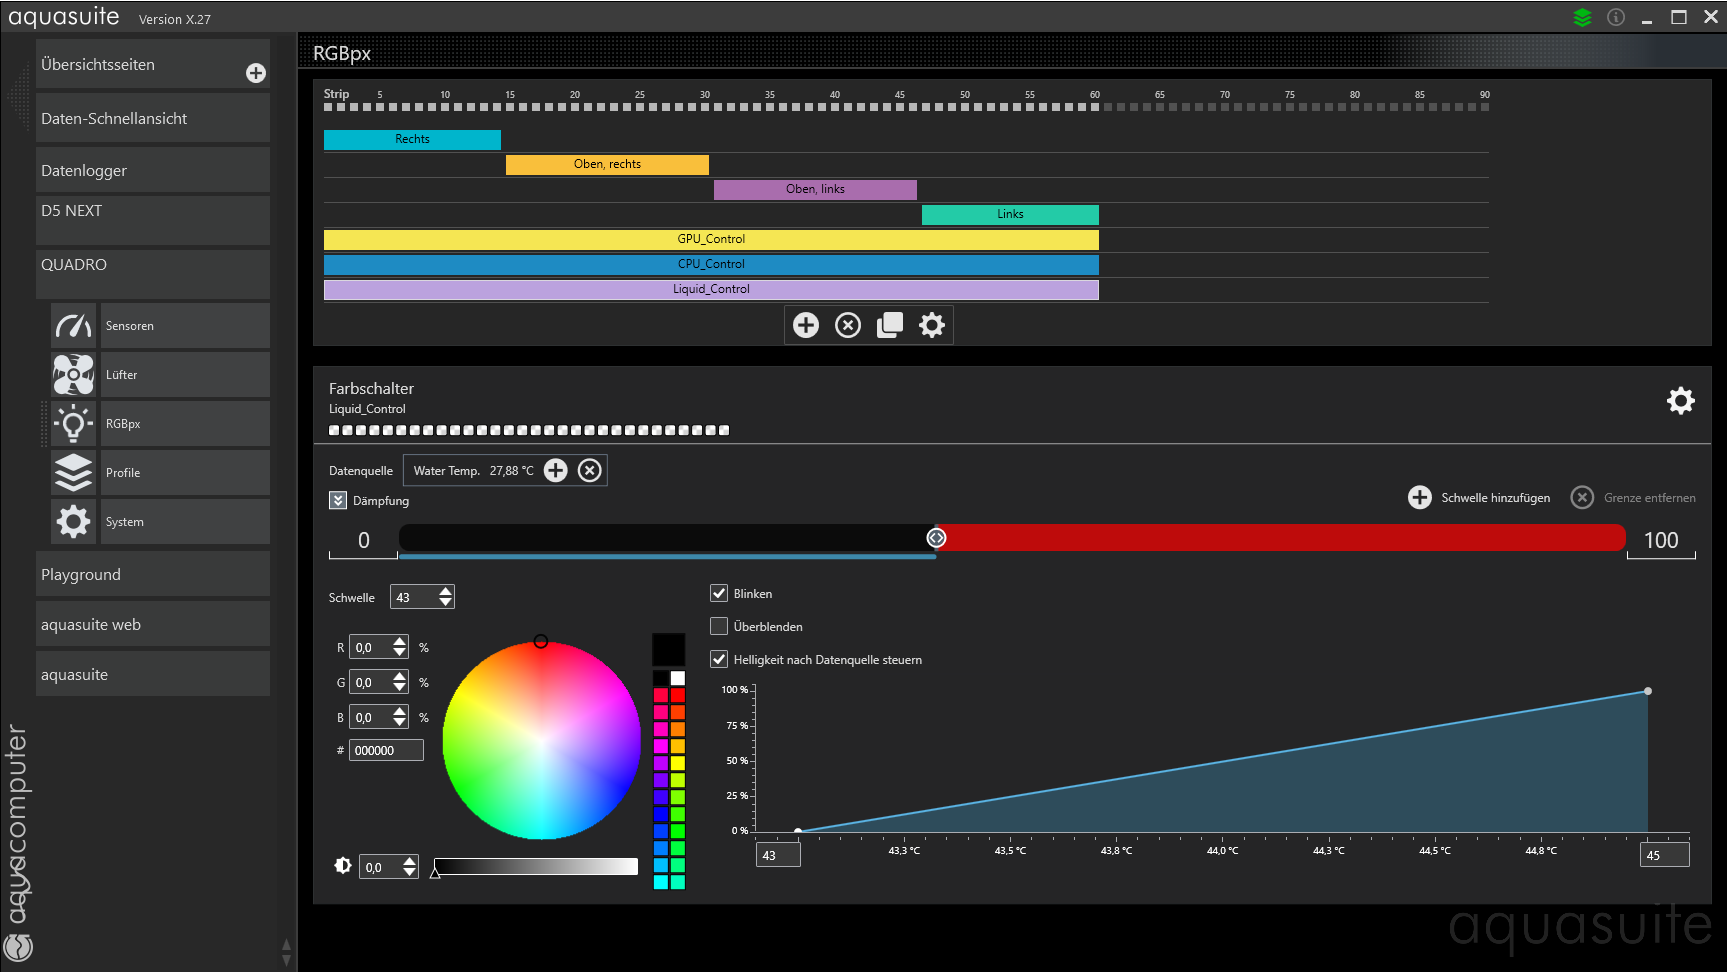Click the remove controller X icon below strips
The image size is (1727, 972).
[x=848, y=325]
